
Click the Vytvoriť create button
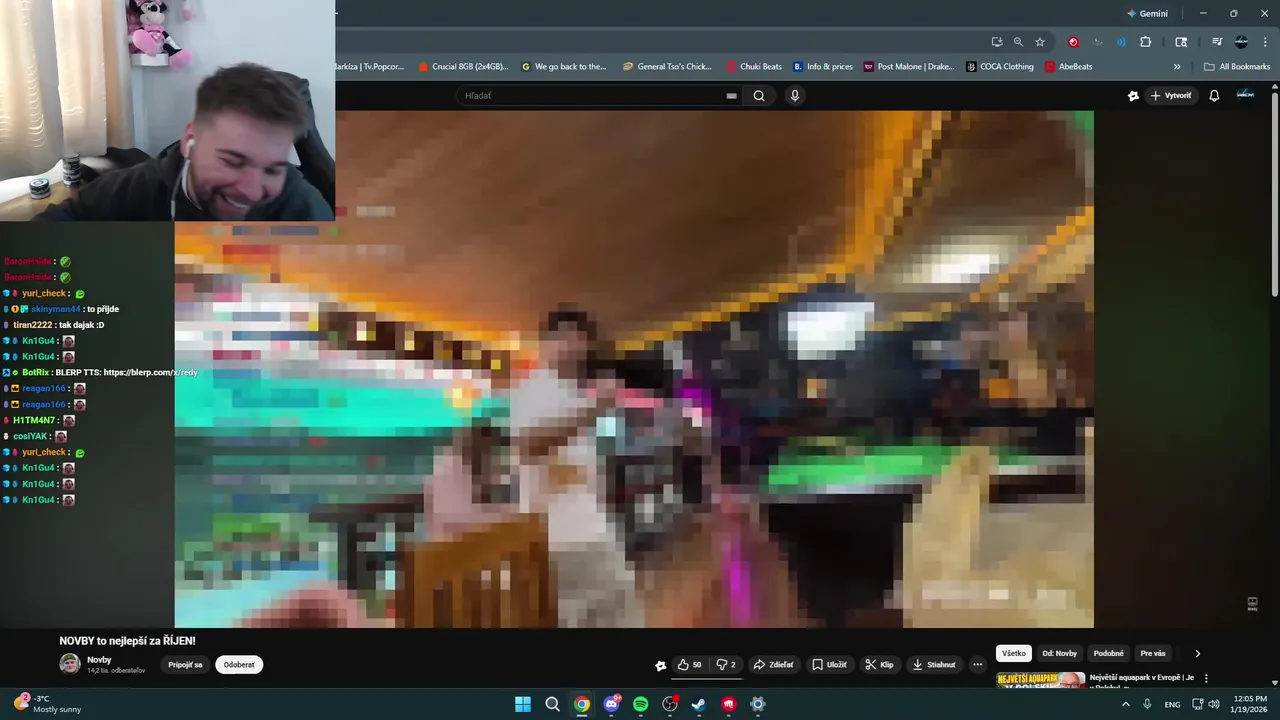coord(1171,96)
